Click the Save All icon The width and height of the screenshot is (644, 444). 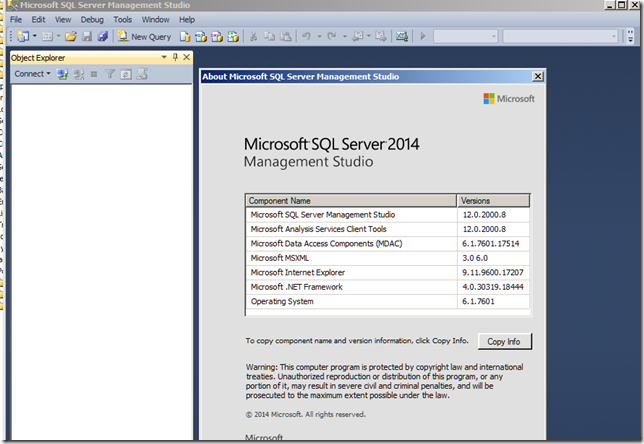coord(102,36)
